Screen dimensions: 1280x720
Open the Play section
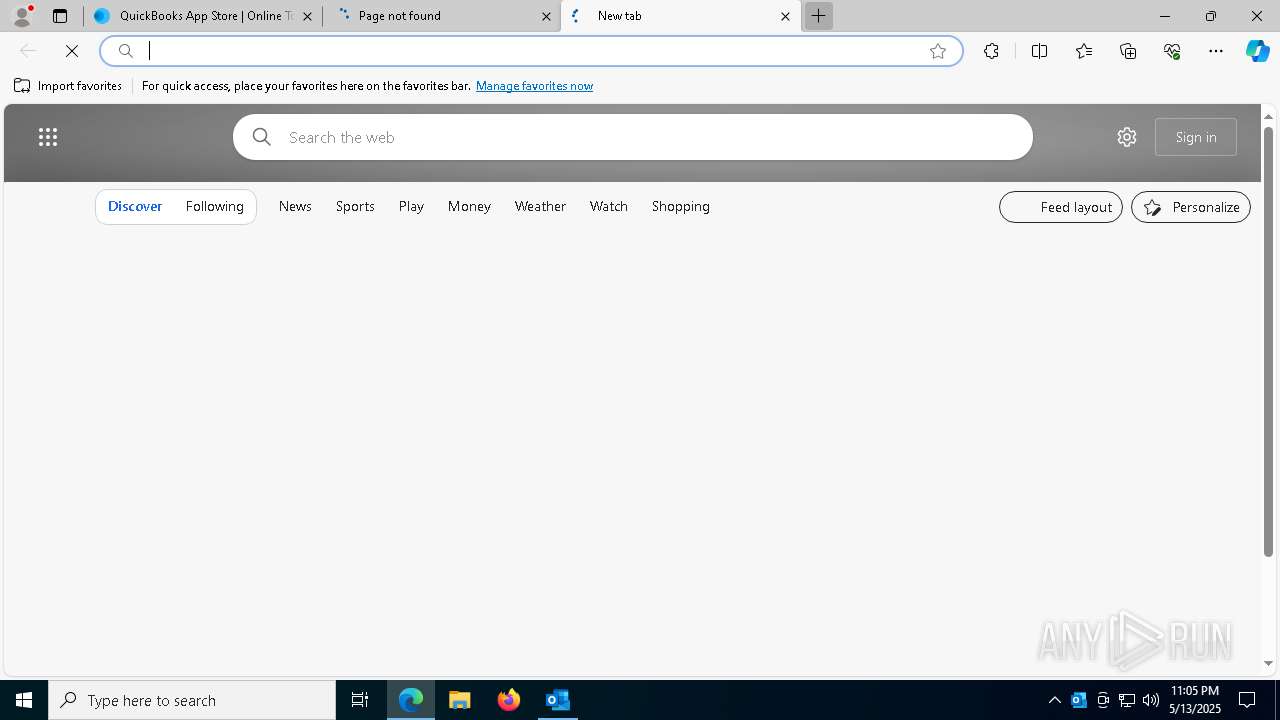(x=411, y=206)
